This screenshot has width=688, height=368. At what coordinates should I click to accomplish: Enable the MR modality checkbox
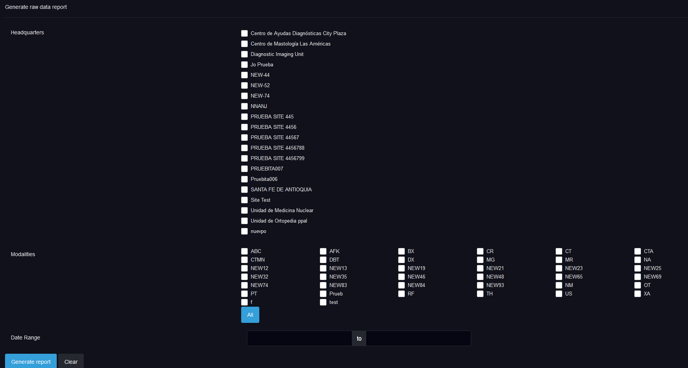(x=559, y=260)
